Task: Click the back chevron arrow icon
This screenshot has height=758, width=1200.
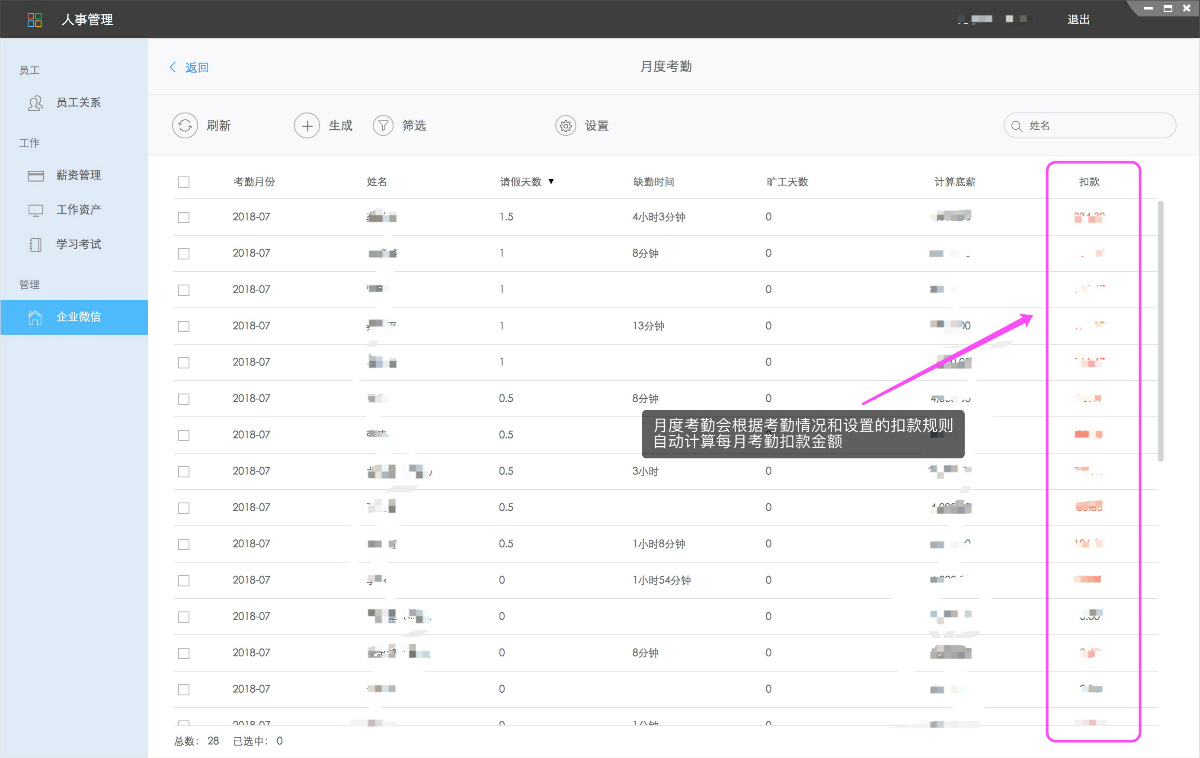Action: tap(173, 67)
